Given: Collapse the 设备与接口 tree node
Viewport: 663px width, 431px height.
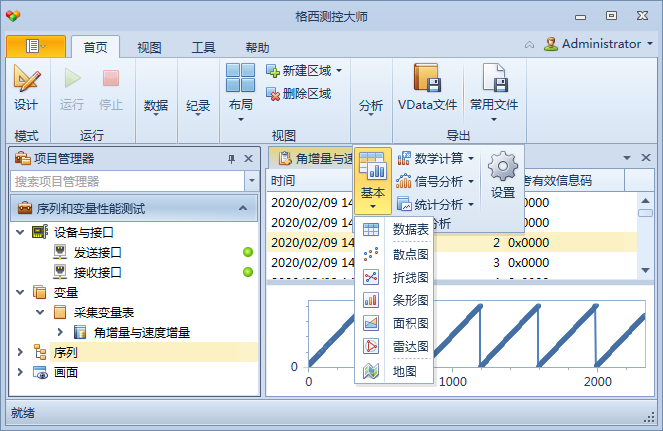Looking at the screenshot, I should point(20,232).
